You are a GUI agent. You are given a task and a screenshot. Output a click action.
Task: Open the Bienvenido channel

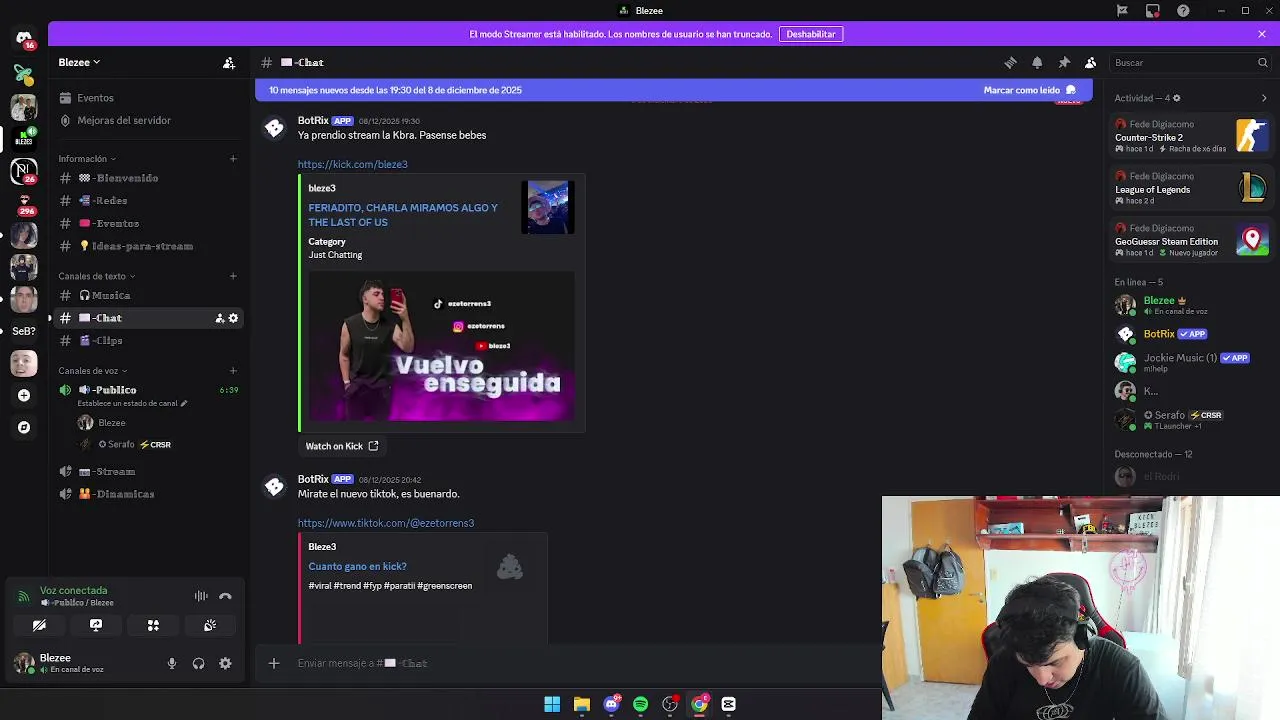(x=149, y=178)
